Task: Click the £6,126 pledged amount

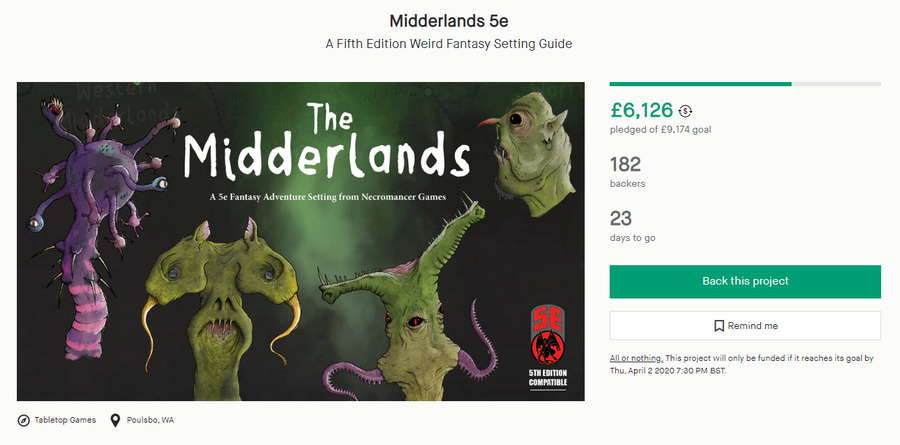Action: (641, 110)
